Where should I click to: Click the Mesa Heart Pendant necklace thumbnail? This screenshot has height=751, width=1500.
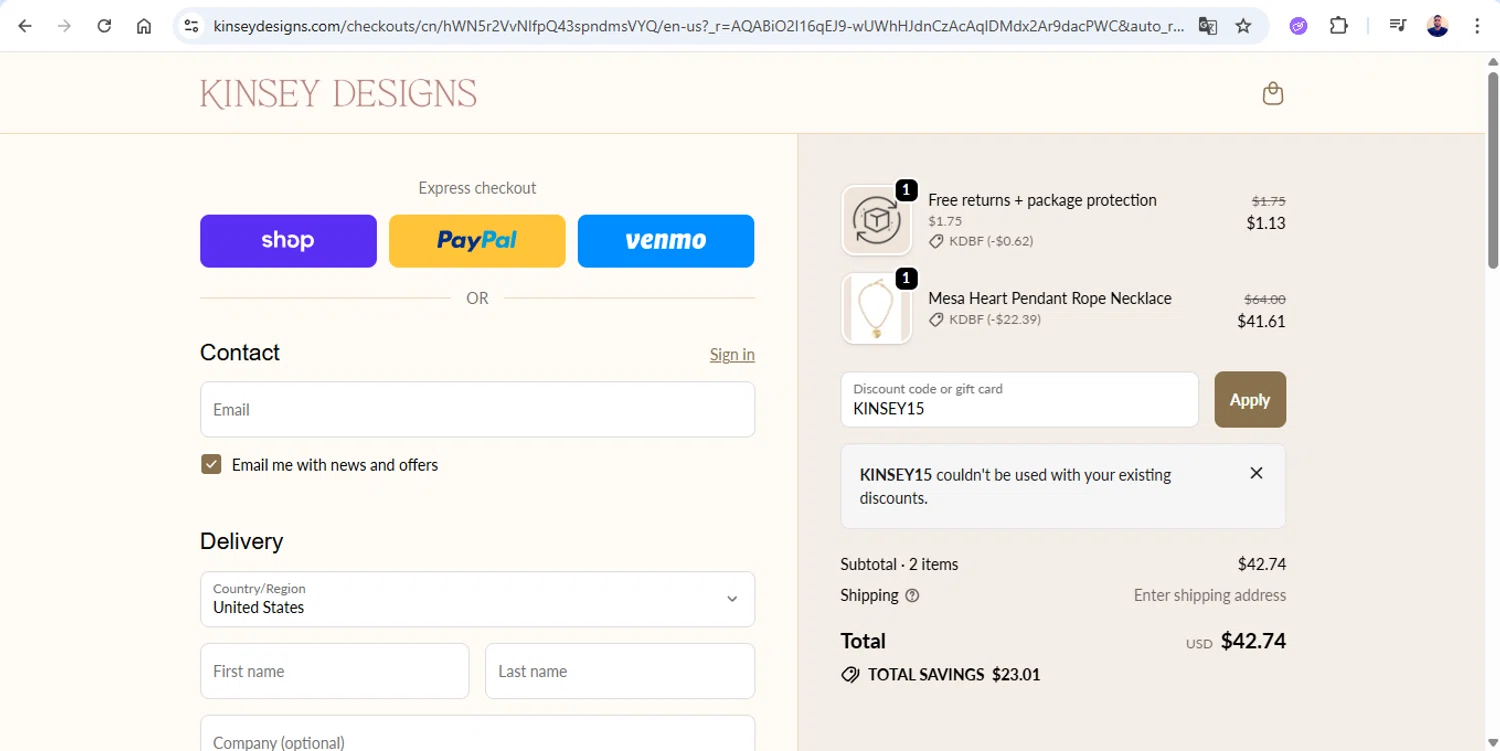[877, 309]
